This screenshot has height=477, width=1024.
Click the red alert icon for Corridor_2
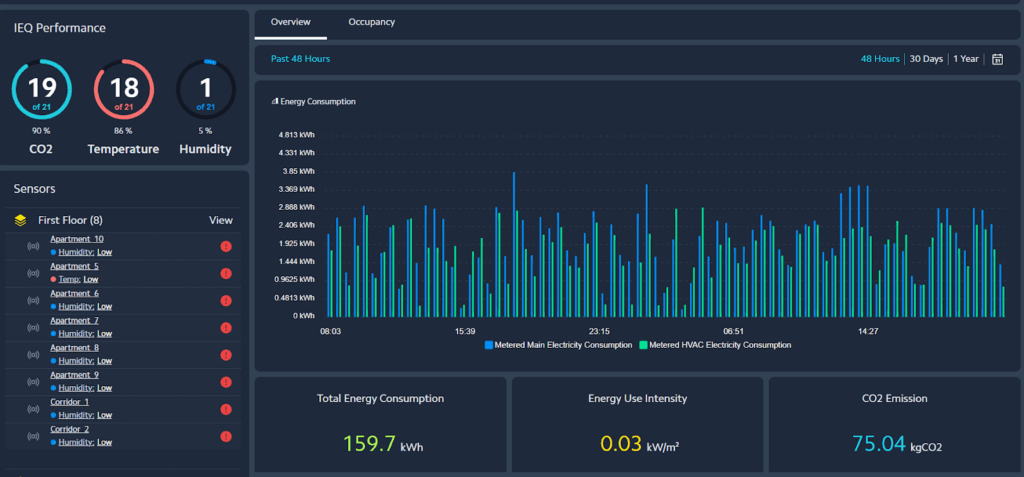point(226,436)
